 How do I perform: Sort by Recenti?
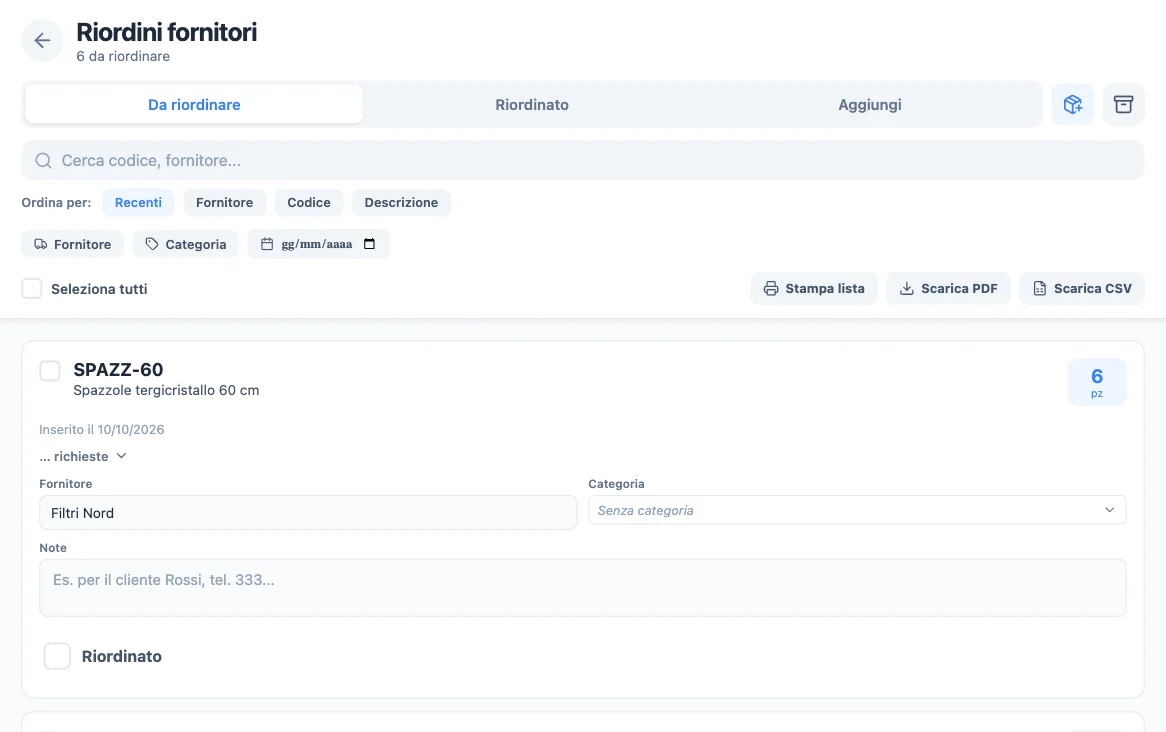[138, 202]
